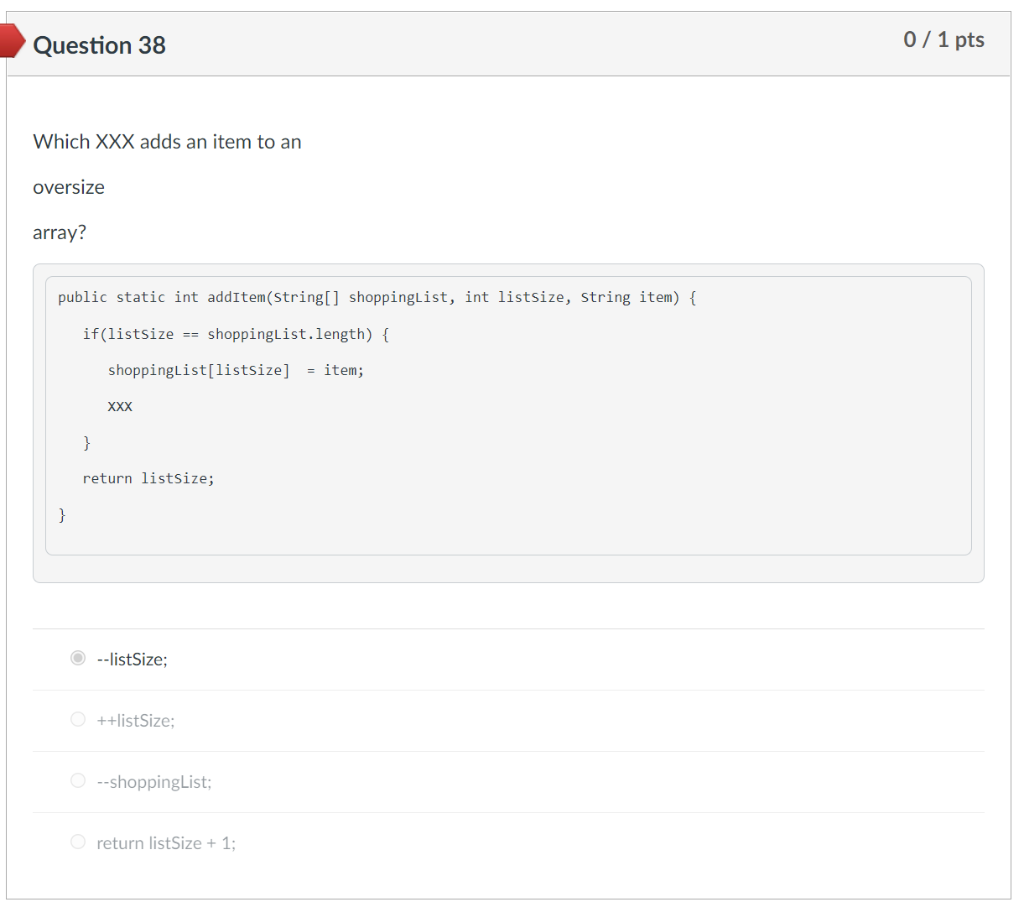Image resolution: width=1024 pixels, height=902 pixels.
Task: Click the text Which XXX adds an item
Action: (x=143, y=142)
